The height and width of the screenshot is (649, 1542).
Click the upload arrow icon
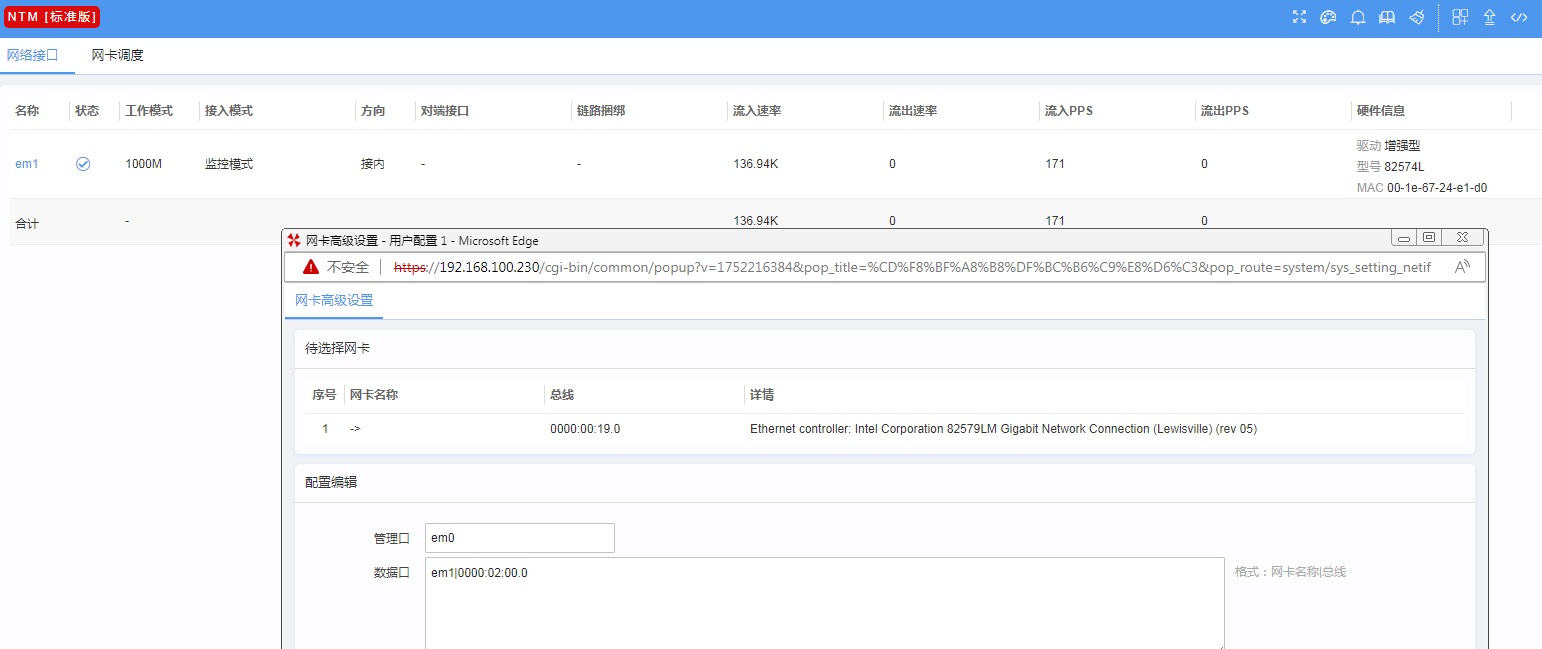[1489, 17]
